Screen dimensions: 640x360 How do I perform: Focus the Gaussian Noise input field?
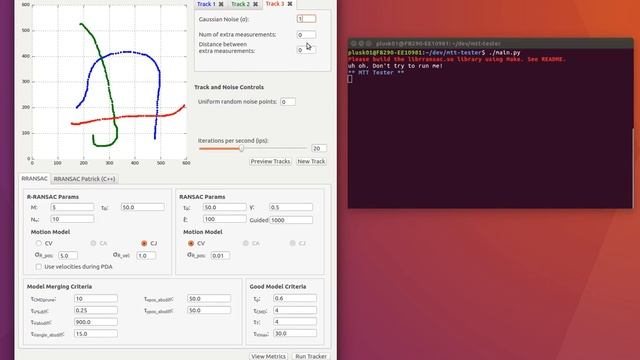(306, 19)
